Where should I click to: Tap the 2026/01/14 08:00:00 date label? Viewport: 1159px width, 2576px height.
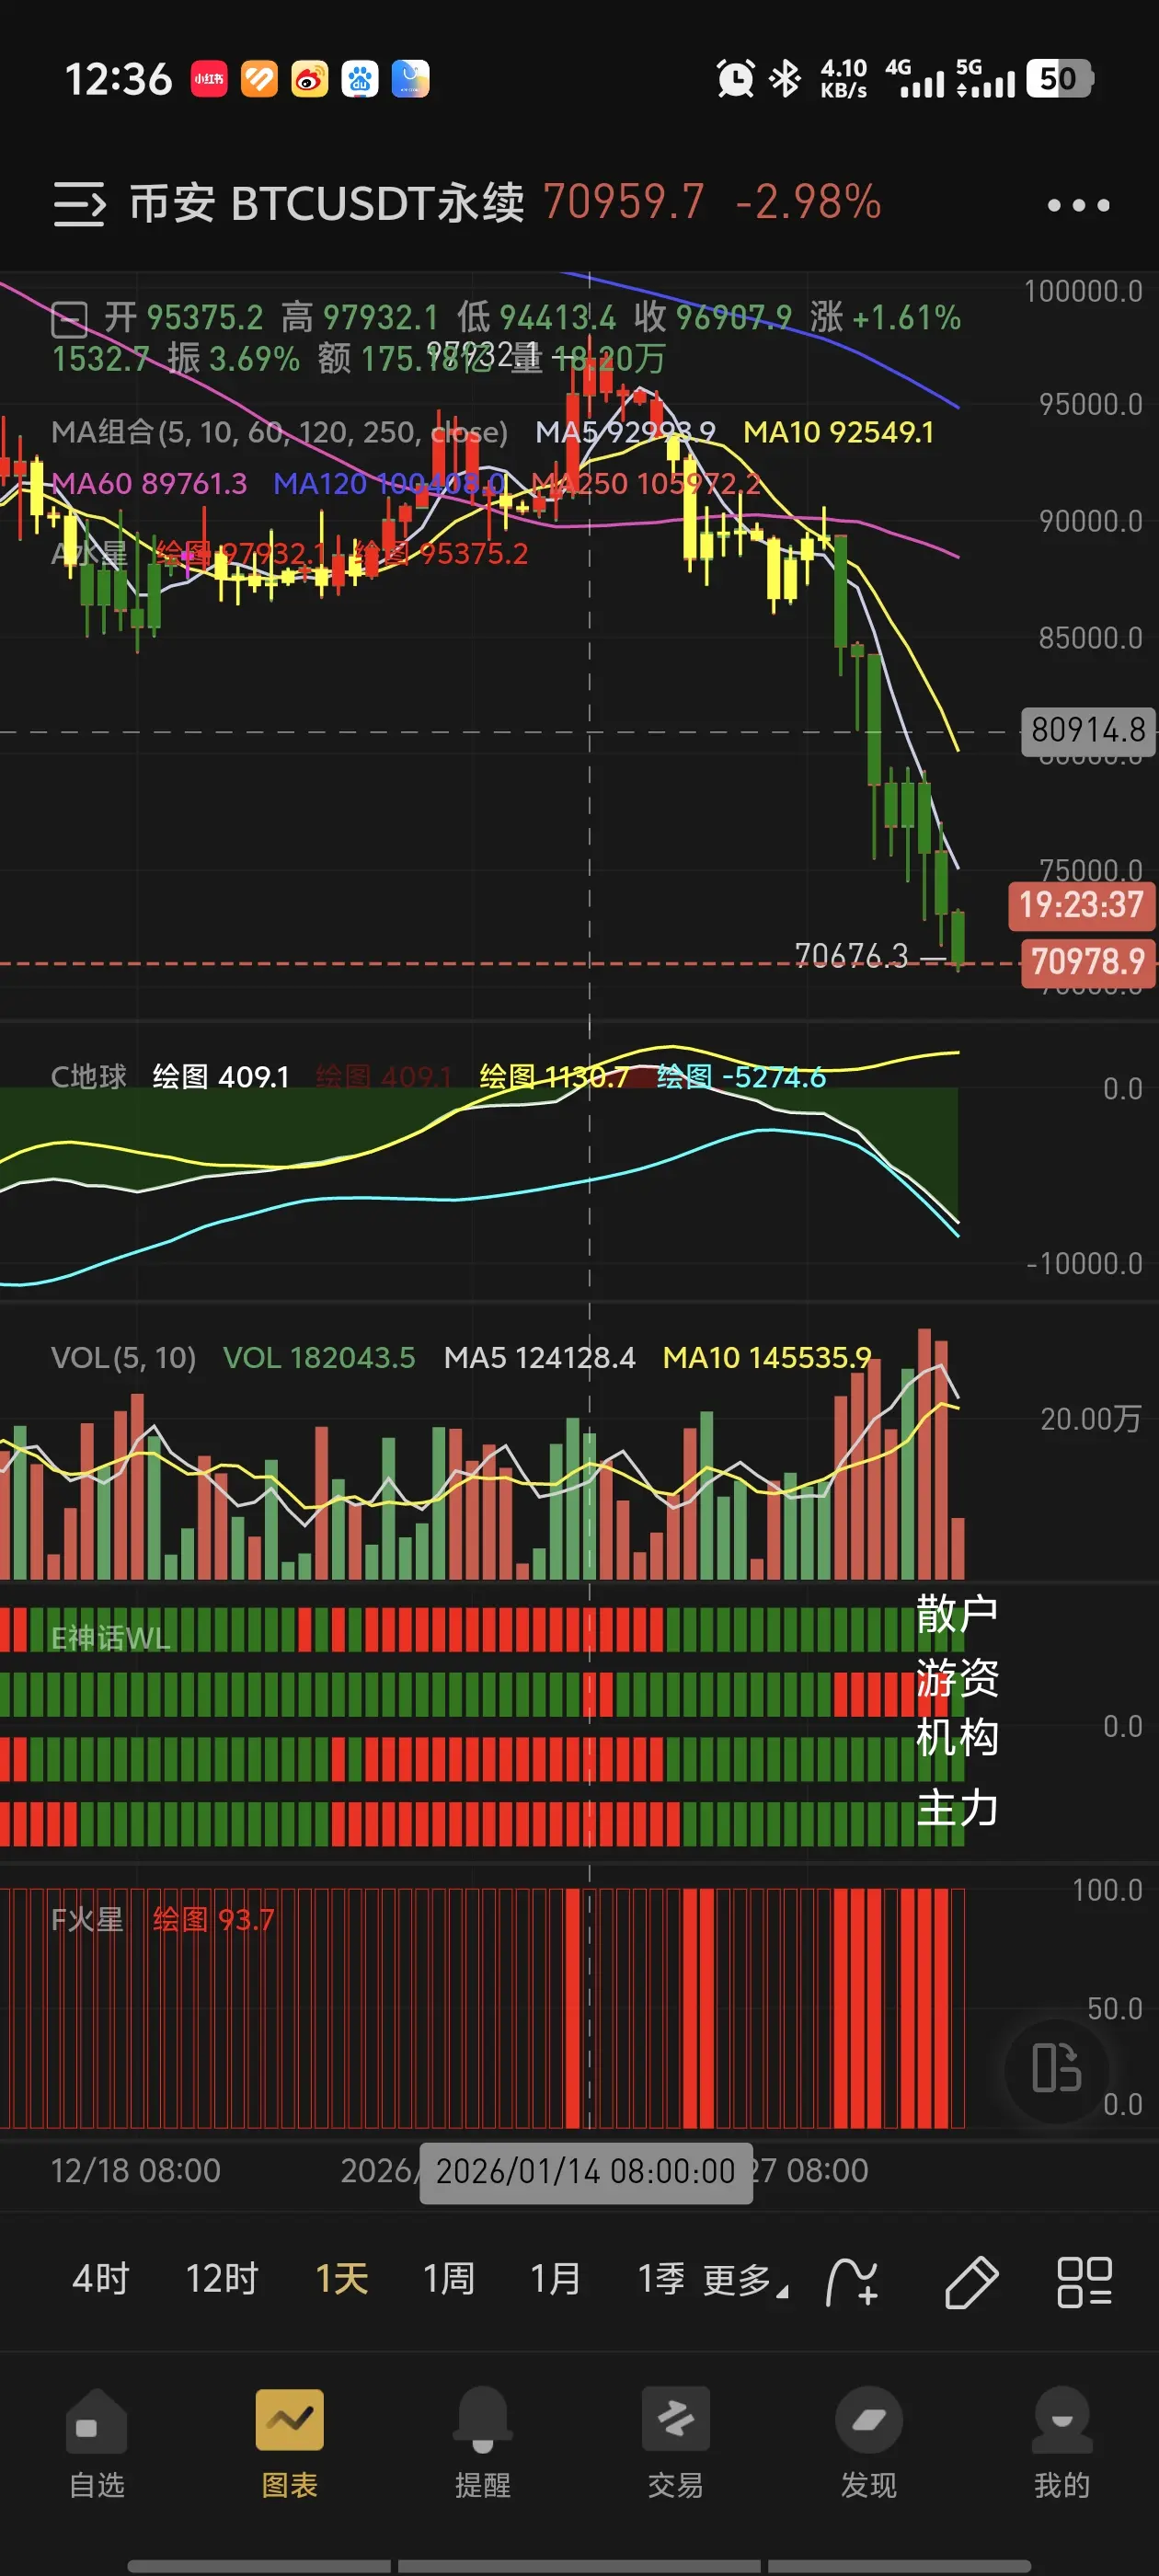point(586,2171)
